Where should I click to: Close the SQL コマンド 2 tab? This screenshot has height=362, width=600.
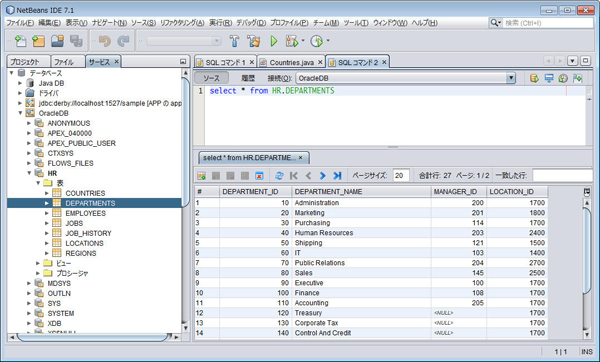coord(384,62)
